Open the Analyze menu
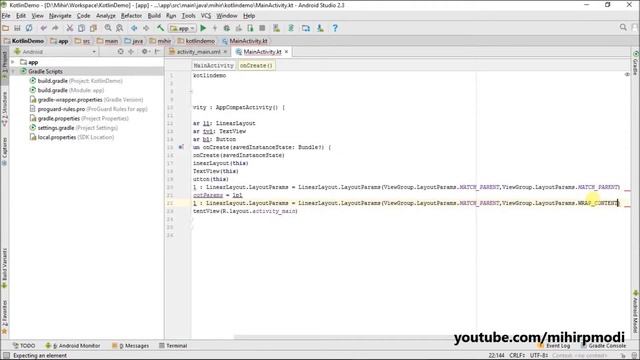Screen dimensions: 640x360 pyautogui.click(x=106, y=16)
